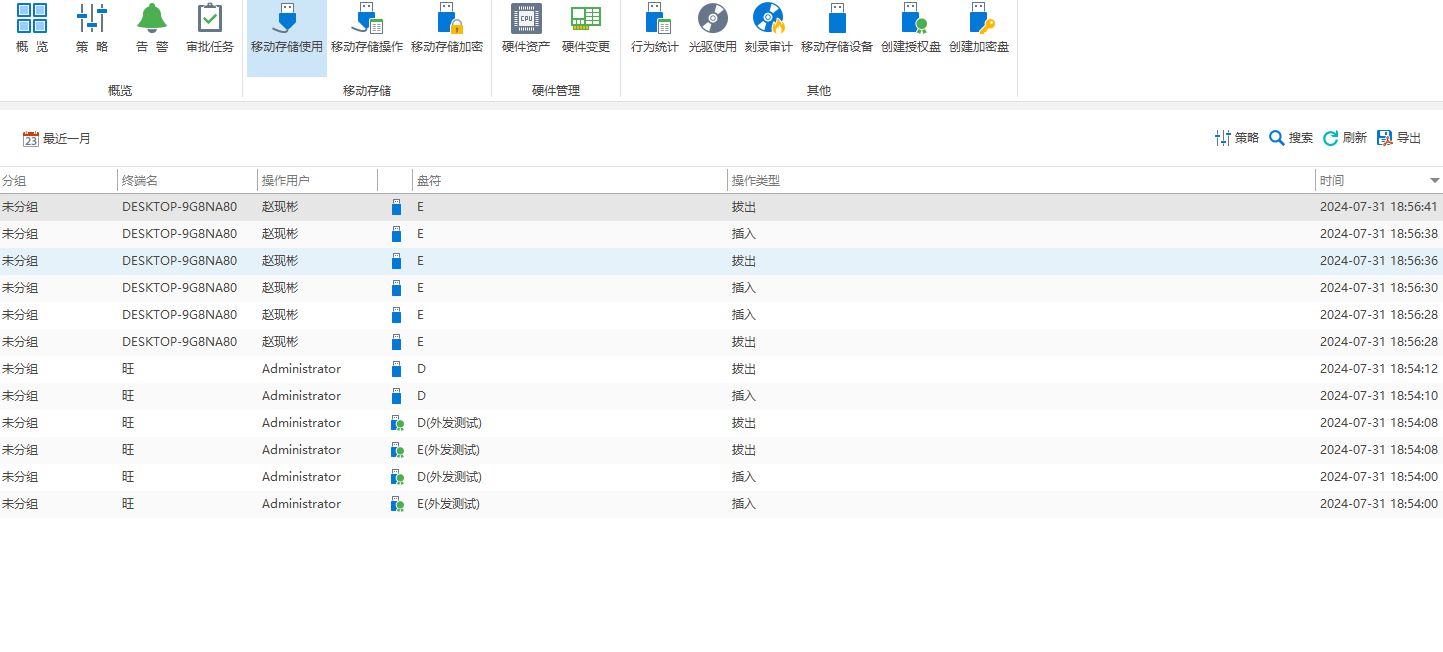Sort by the 操作用户 column header

coord(317,181)
